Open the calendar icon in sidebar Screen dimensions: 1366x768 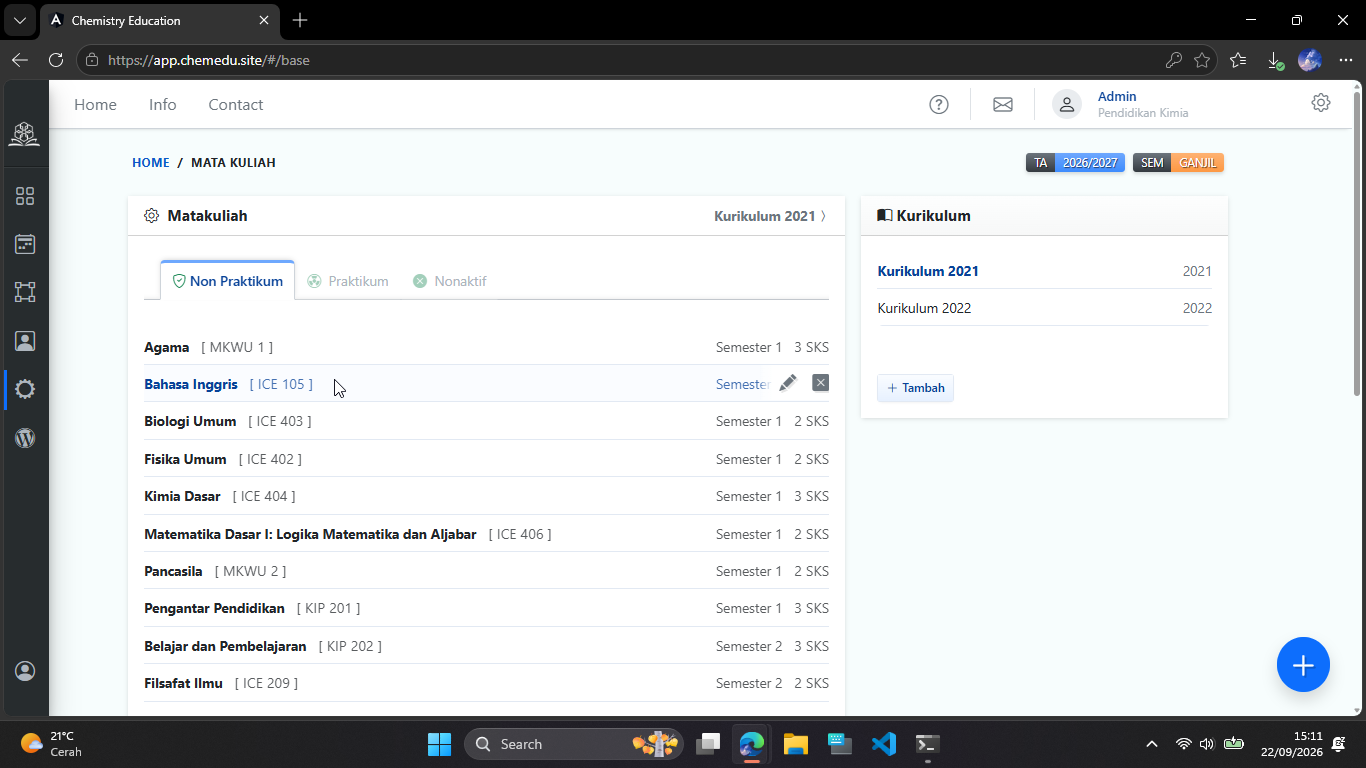(x=25, y=244)
